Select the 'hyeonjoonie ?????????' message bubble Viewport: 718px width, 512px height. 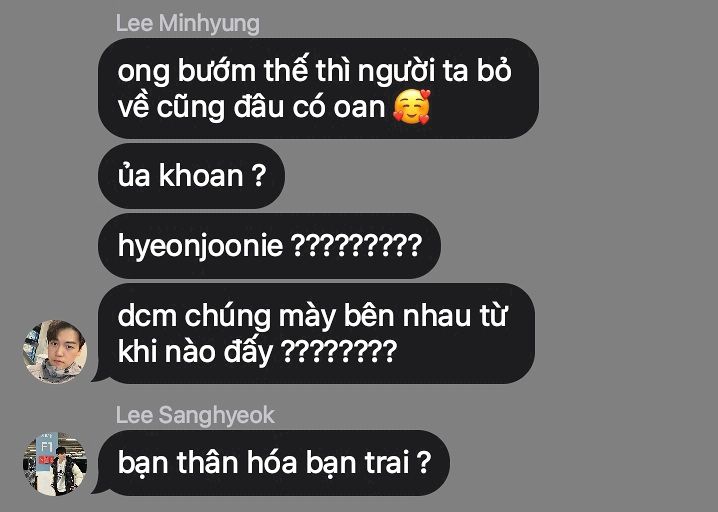pos(269,246)
